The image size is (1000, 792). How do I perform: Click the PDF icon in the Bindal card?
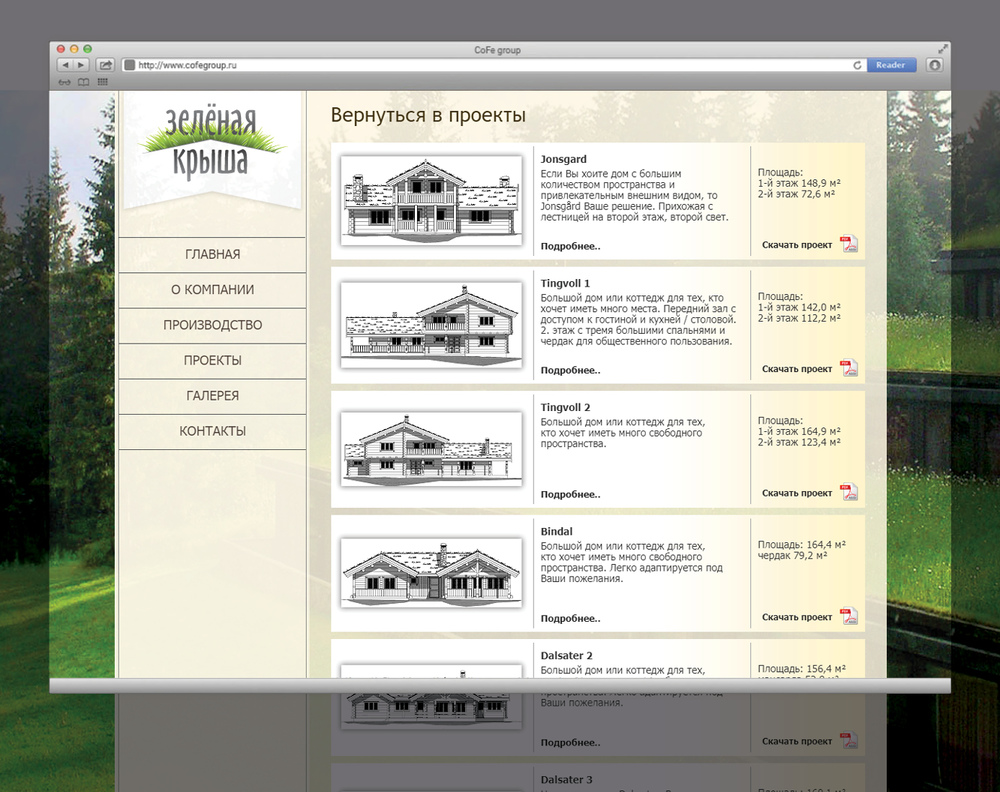[x=849, y=616]
